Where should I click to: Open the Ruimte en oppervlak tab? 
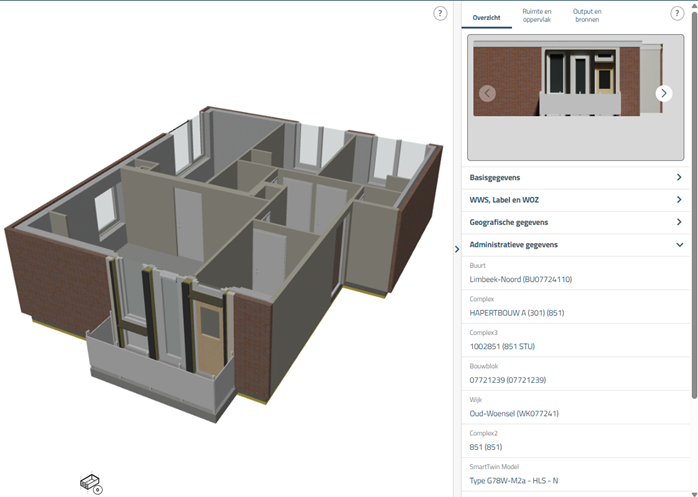(x=537, y=15)
